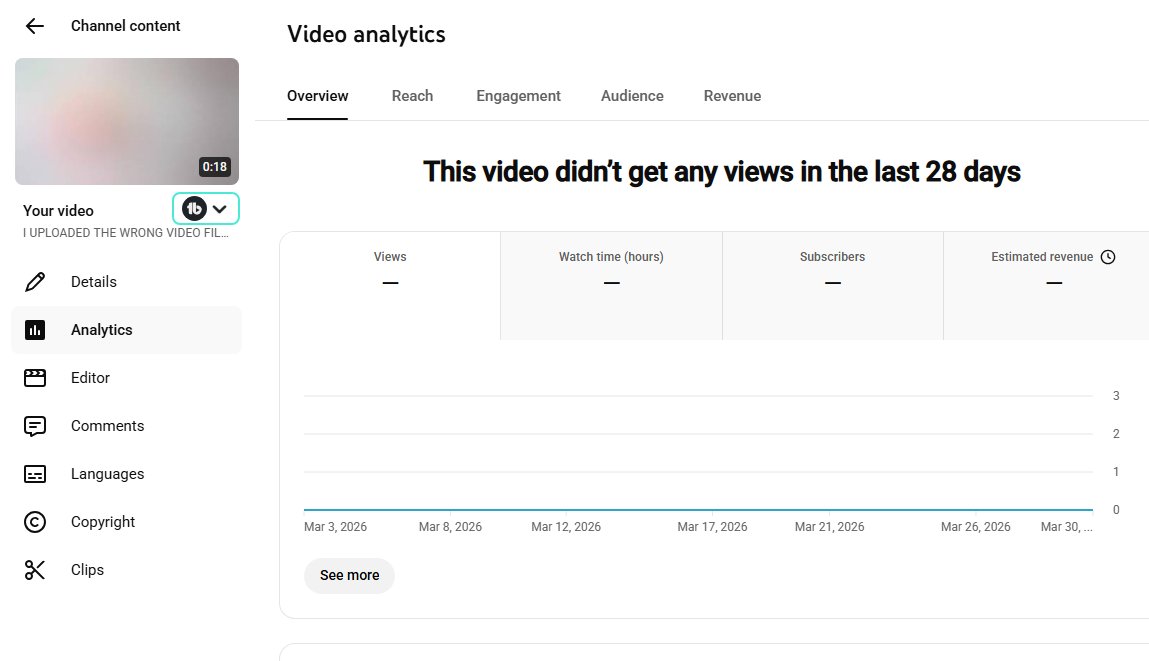1149x661 pixels.
Task: Click the See more button
Action: click(350, 575)
